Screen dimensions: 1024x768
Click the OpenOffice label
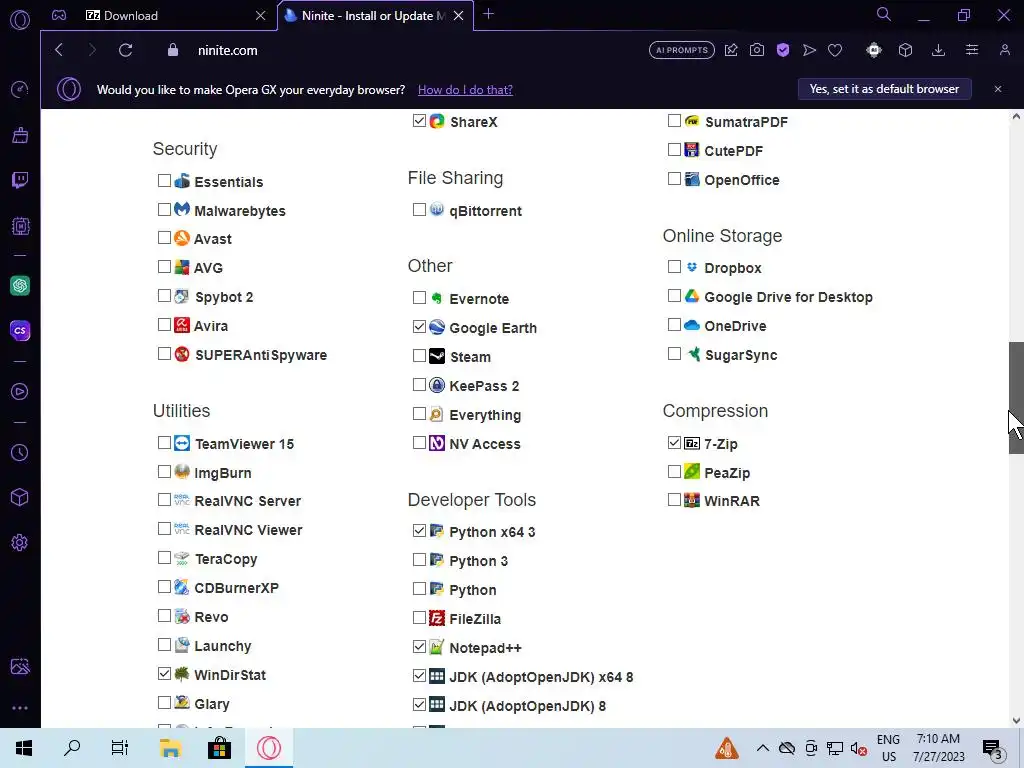[742, 180]
